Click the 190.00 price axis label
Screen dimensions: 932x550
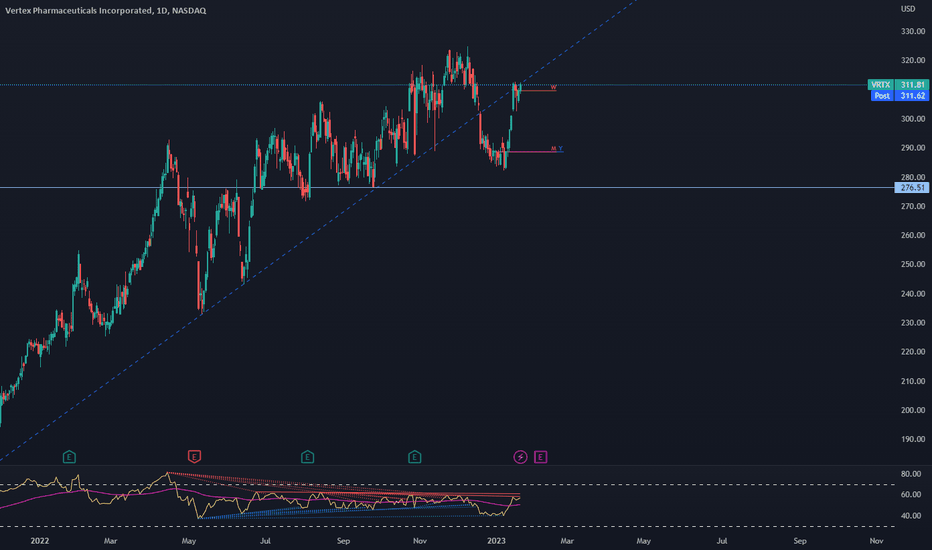click(913, 439)
